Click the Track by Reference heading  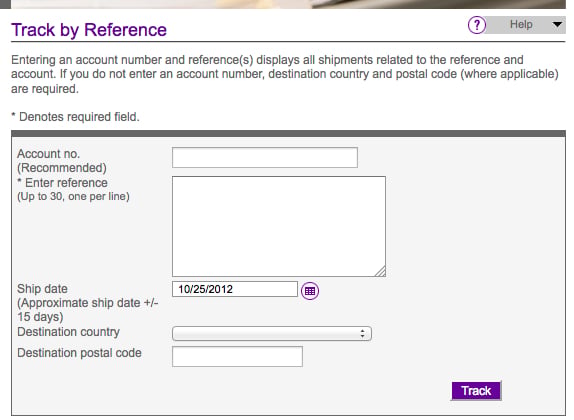pos(89,30)
